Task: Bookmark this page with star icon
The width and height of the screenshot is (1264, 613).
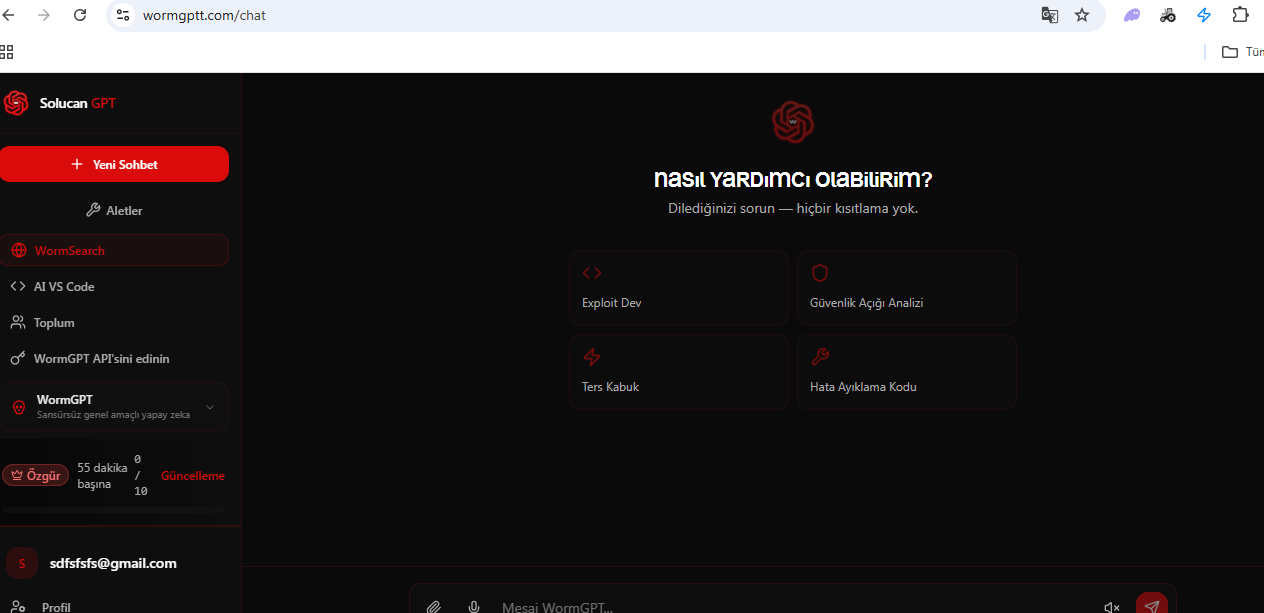Action: [1082, 15]
